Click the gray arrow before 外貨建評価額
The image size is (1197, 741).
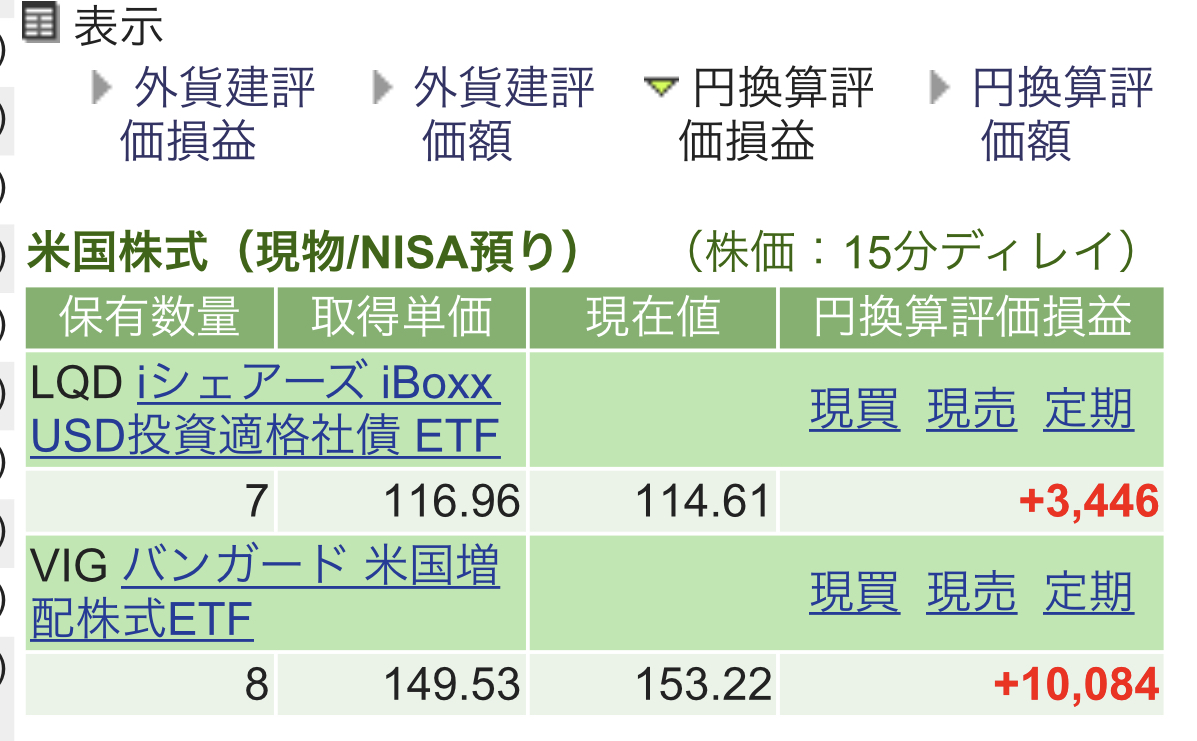pos(382,88)
